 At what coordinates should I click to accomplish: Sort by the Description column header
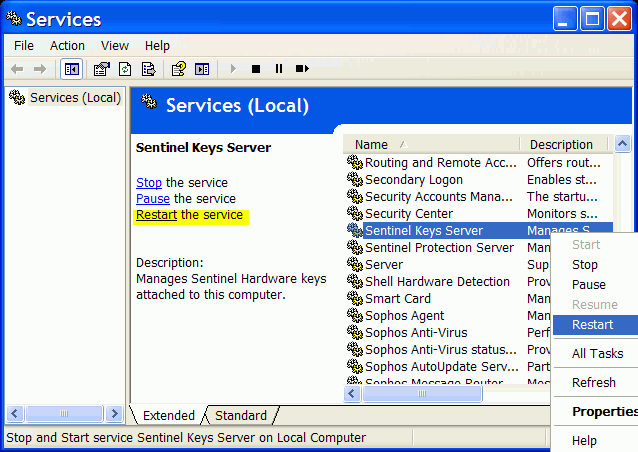(564, 144)
